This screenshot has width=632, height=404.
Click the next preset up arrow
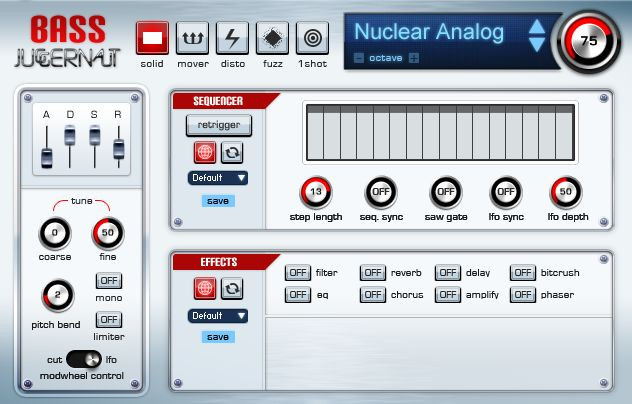pyautogui.click(x=537, y=26)
